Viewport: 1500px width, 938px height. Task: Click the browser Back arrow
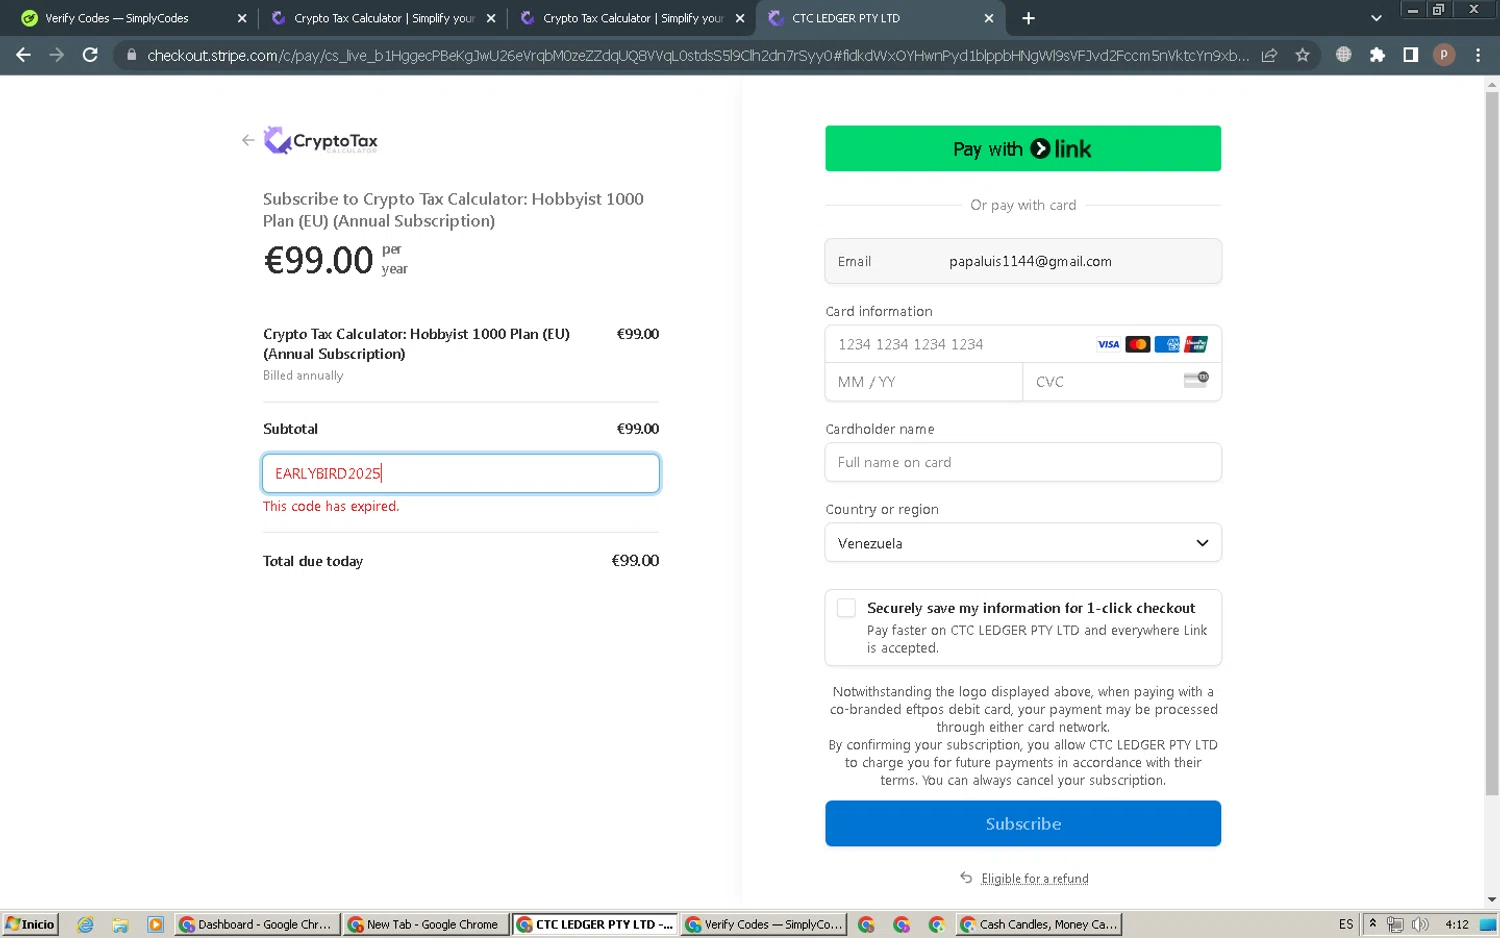tap(23, 55)
